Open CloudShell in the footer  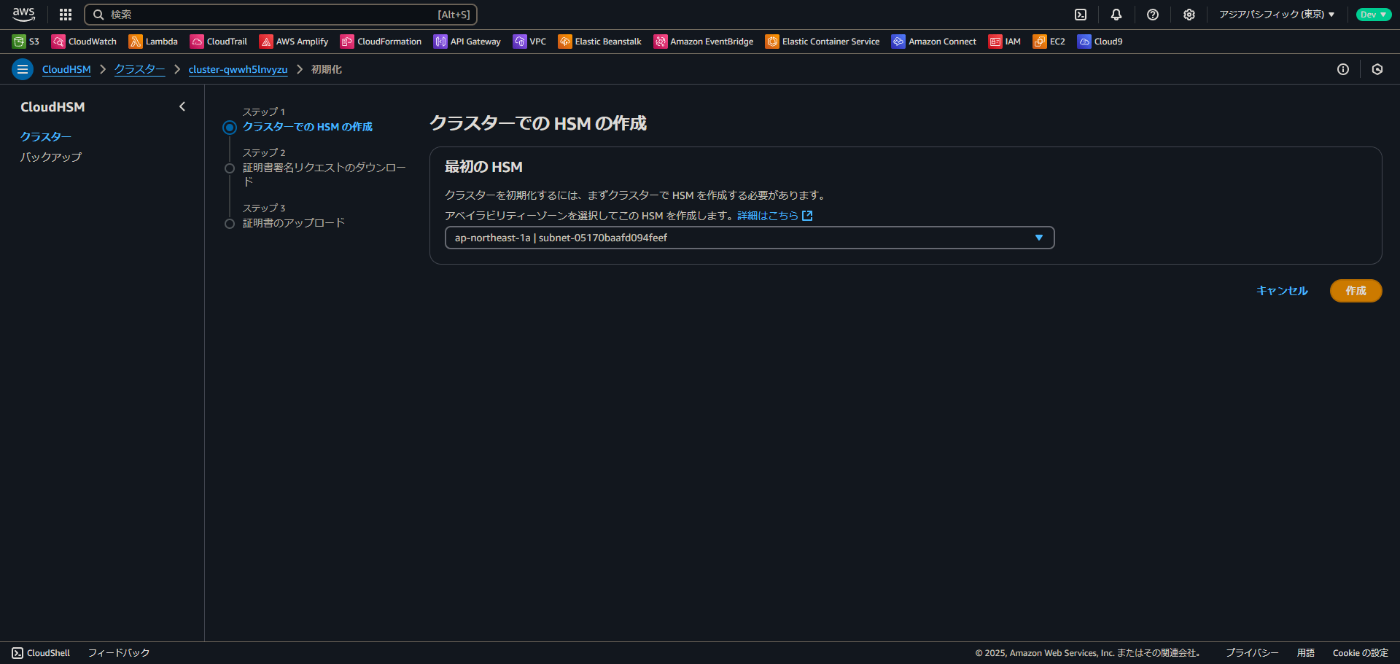pyautogui.click(x=41, y=653)
